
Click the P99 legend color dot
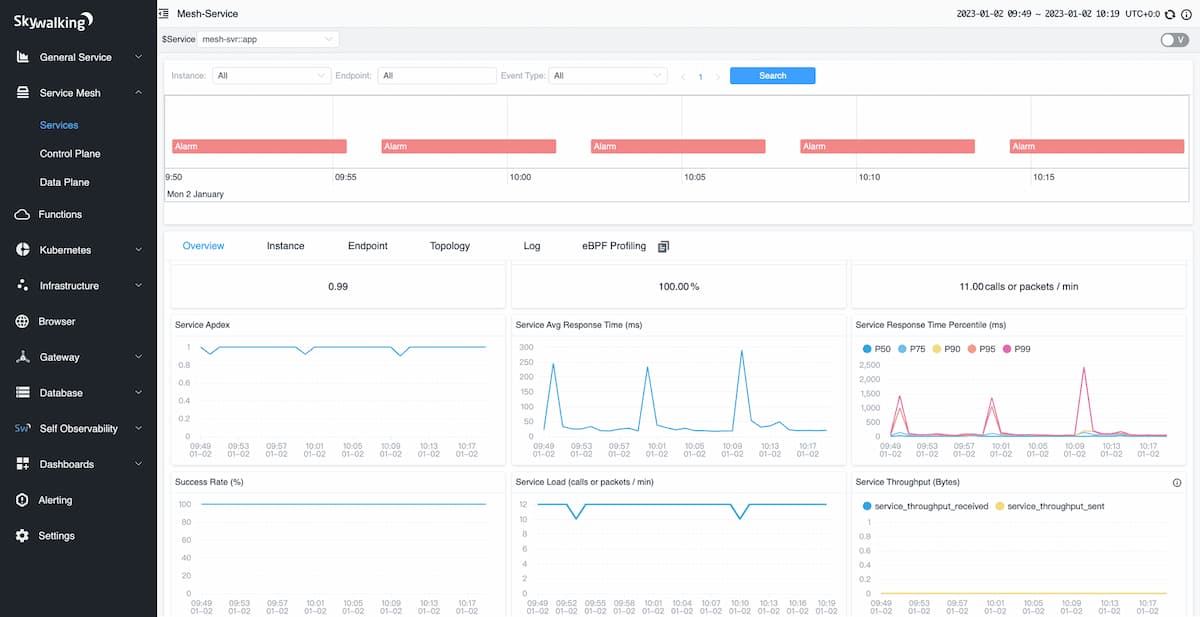click(1007, 349)
